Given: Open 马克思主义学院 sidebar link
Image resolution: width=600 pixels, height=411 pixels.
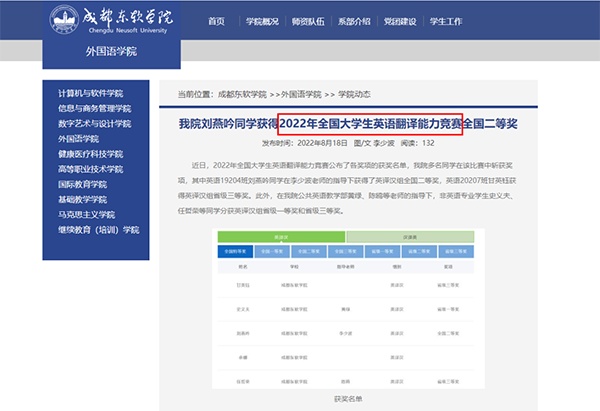Looking at the screenshot, I should pos(86,215).
